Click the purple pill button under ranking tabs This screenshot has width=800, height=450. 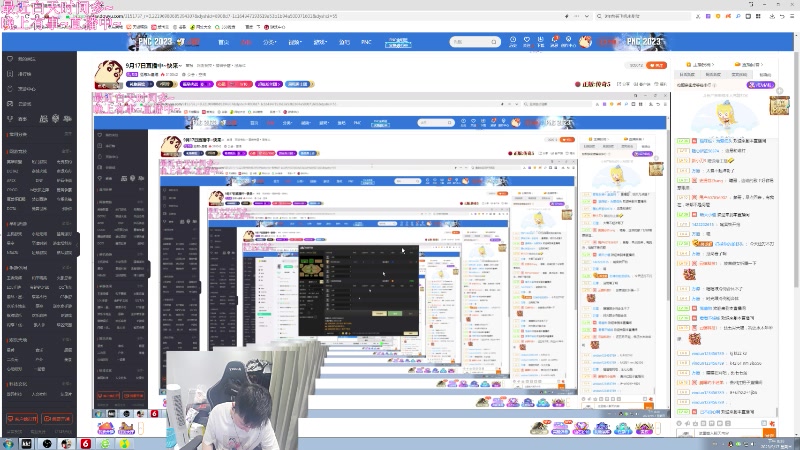point(761,85)
